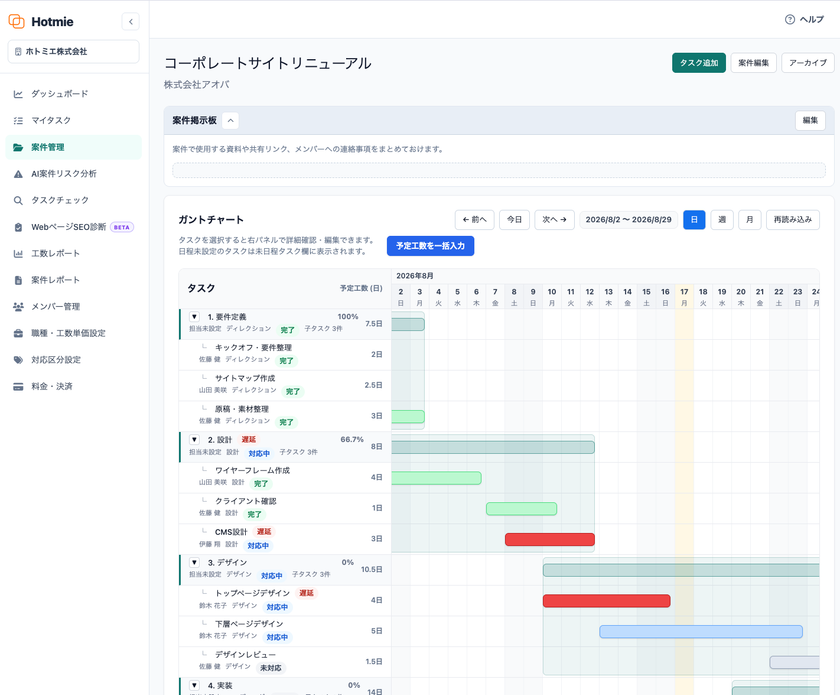Screen dimensions: 840x695
Task: Collapse the 3. デザイン task group
Action: pos(194,563)
